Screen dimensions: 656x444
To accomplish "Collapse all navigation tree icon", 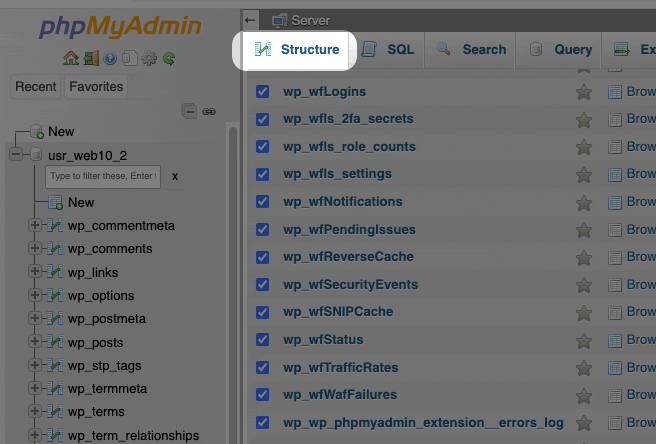I will point(189,111).
